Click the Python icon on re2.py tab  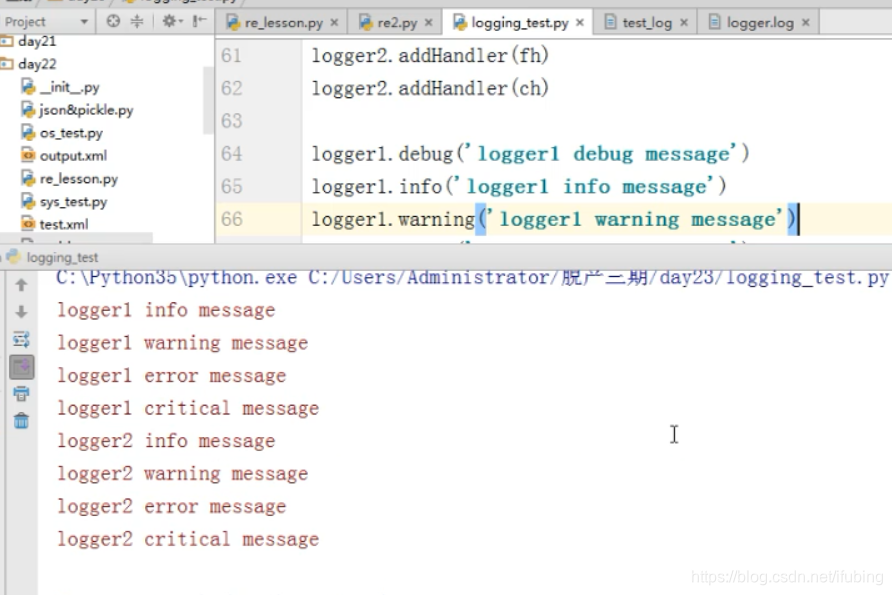(365, 22)
